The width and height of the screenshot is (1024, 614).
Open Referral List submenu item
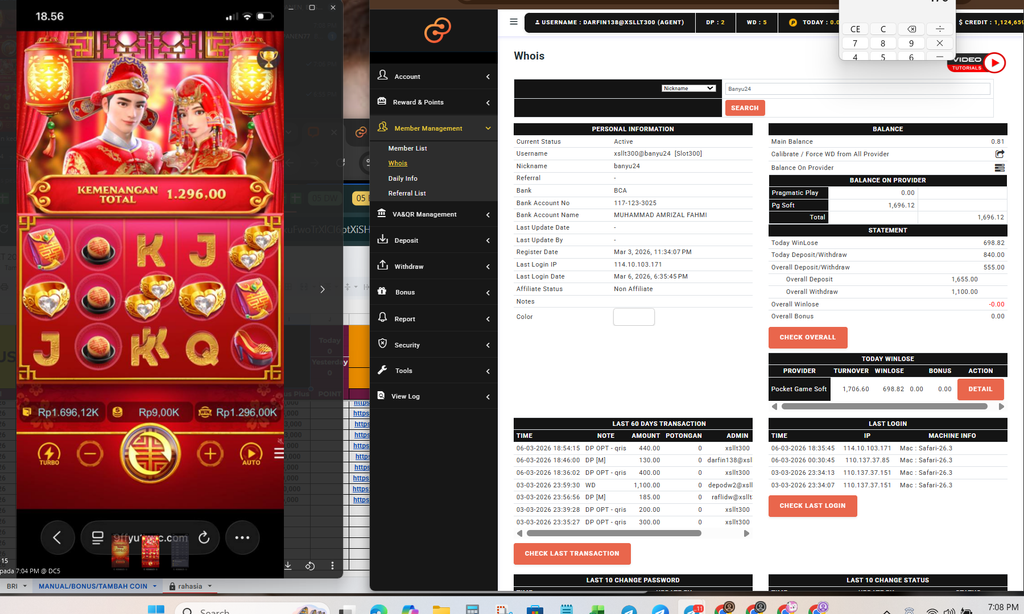[x=407, y=193]
